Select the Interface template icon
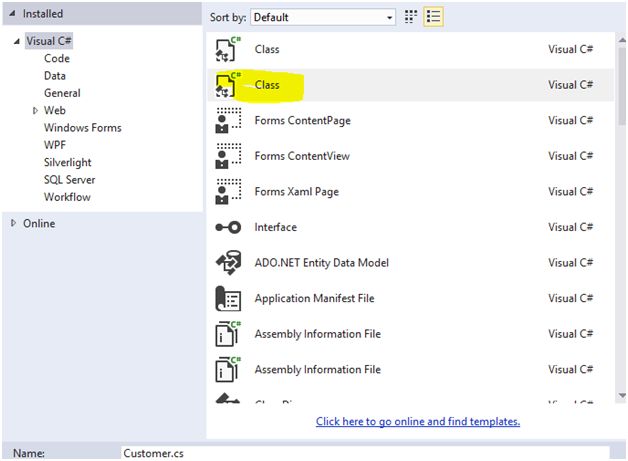 [x=229, y=227]
